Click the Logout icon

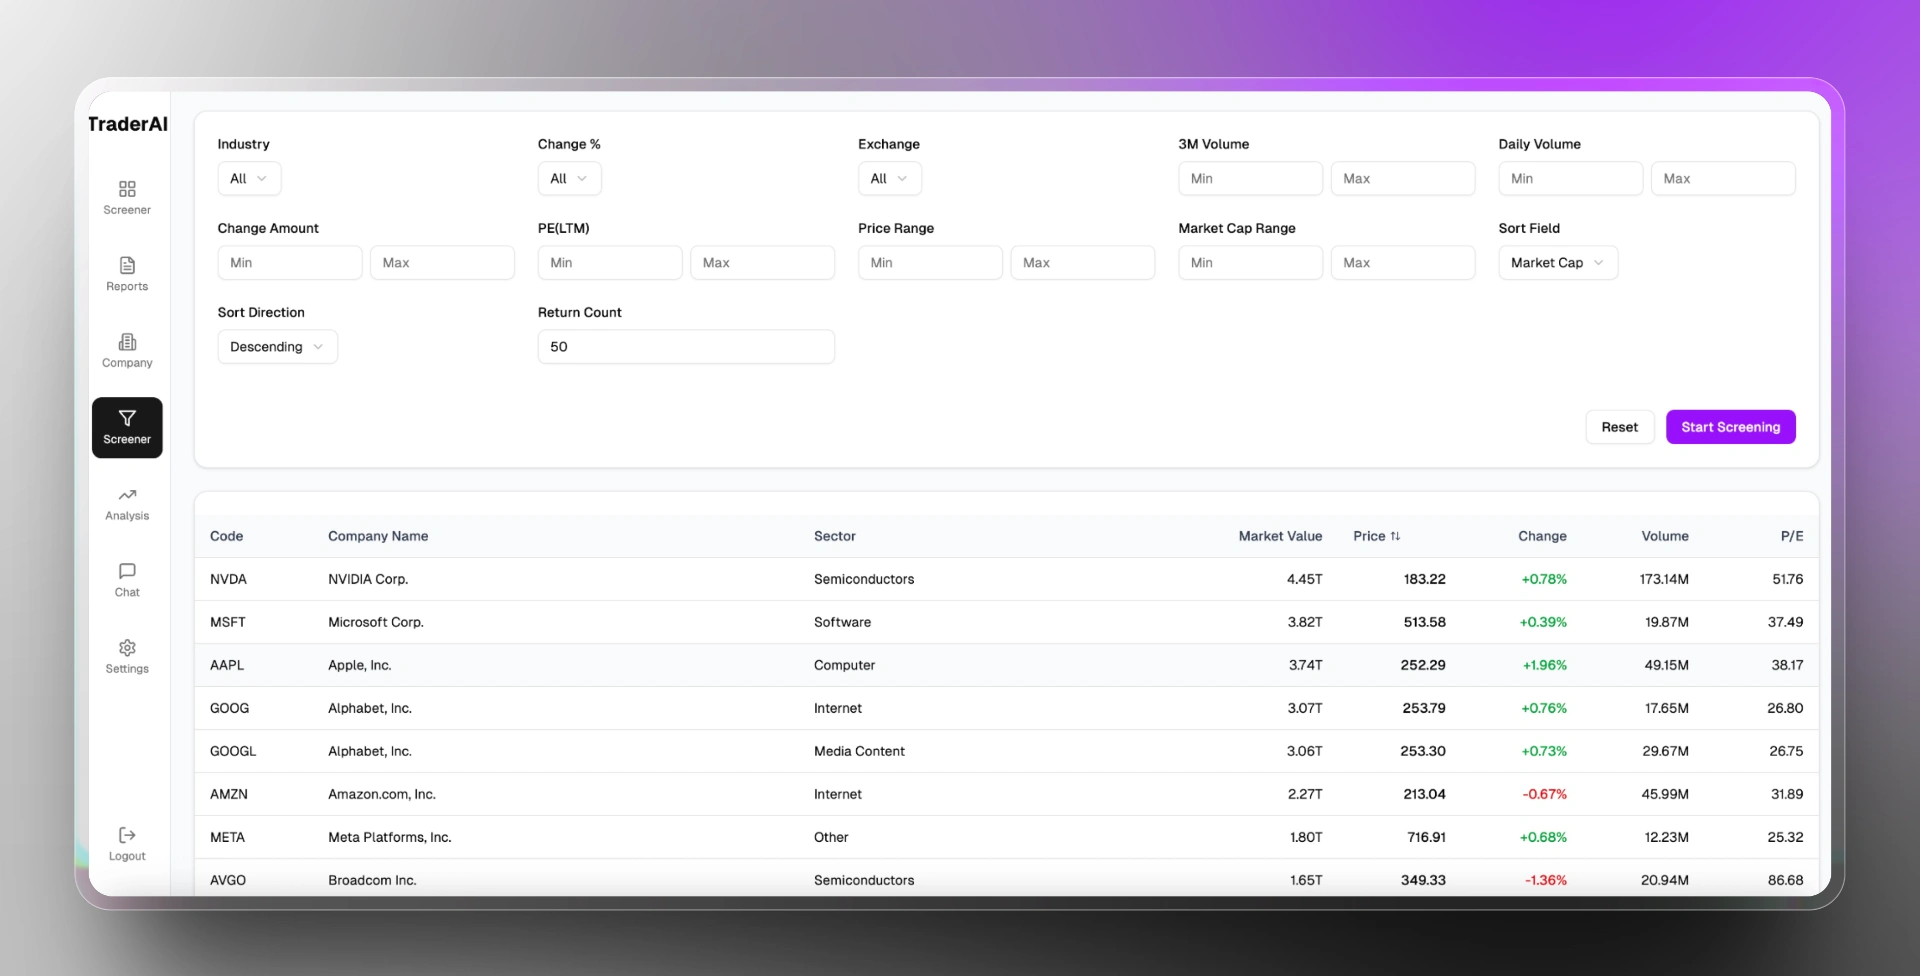[x=127, y=836]
